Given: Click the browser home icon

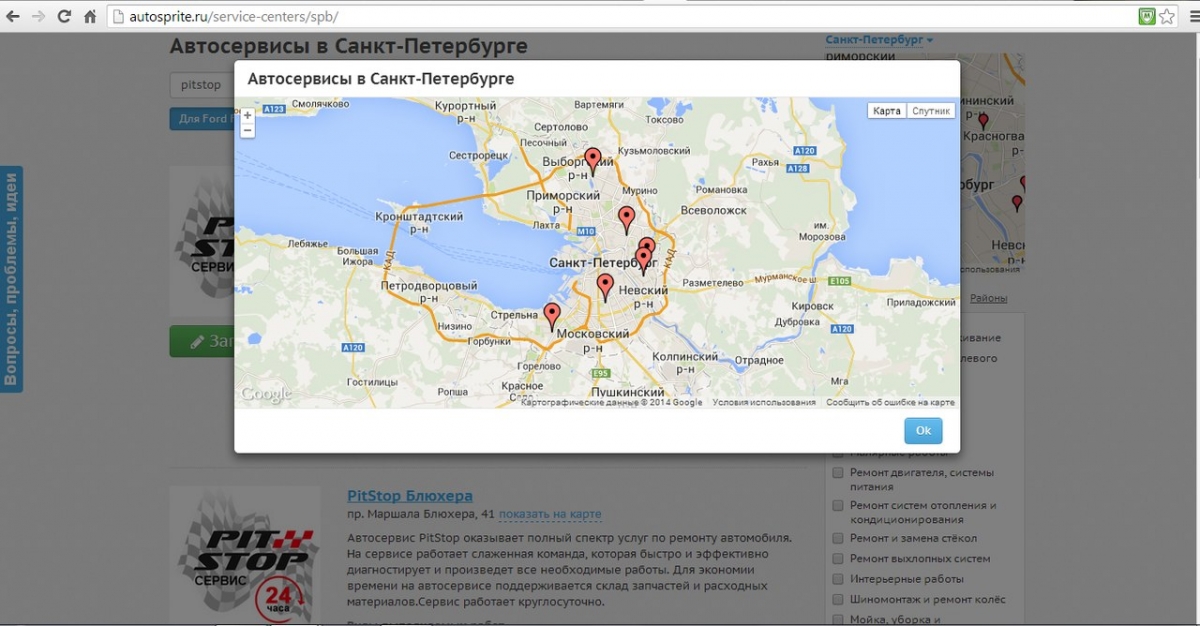Looking at the screenshot, I should (x=90, y=17).
